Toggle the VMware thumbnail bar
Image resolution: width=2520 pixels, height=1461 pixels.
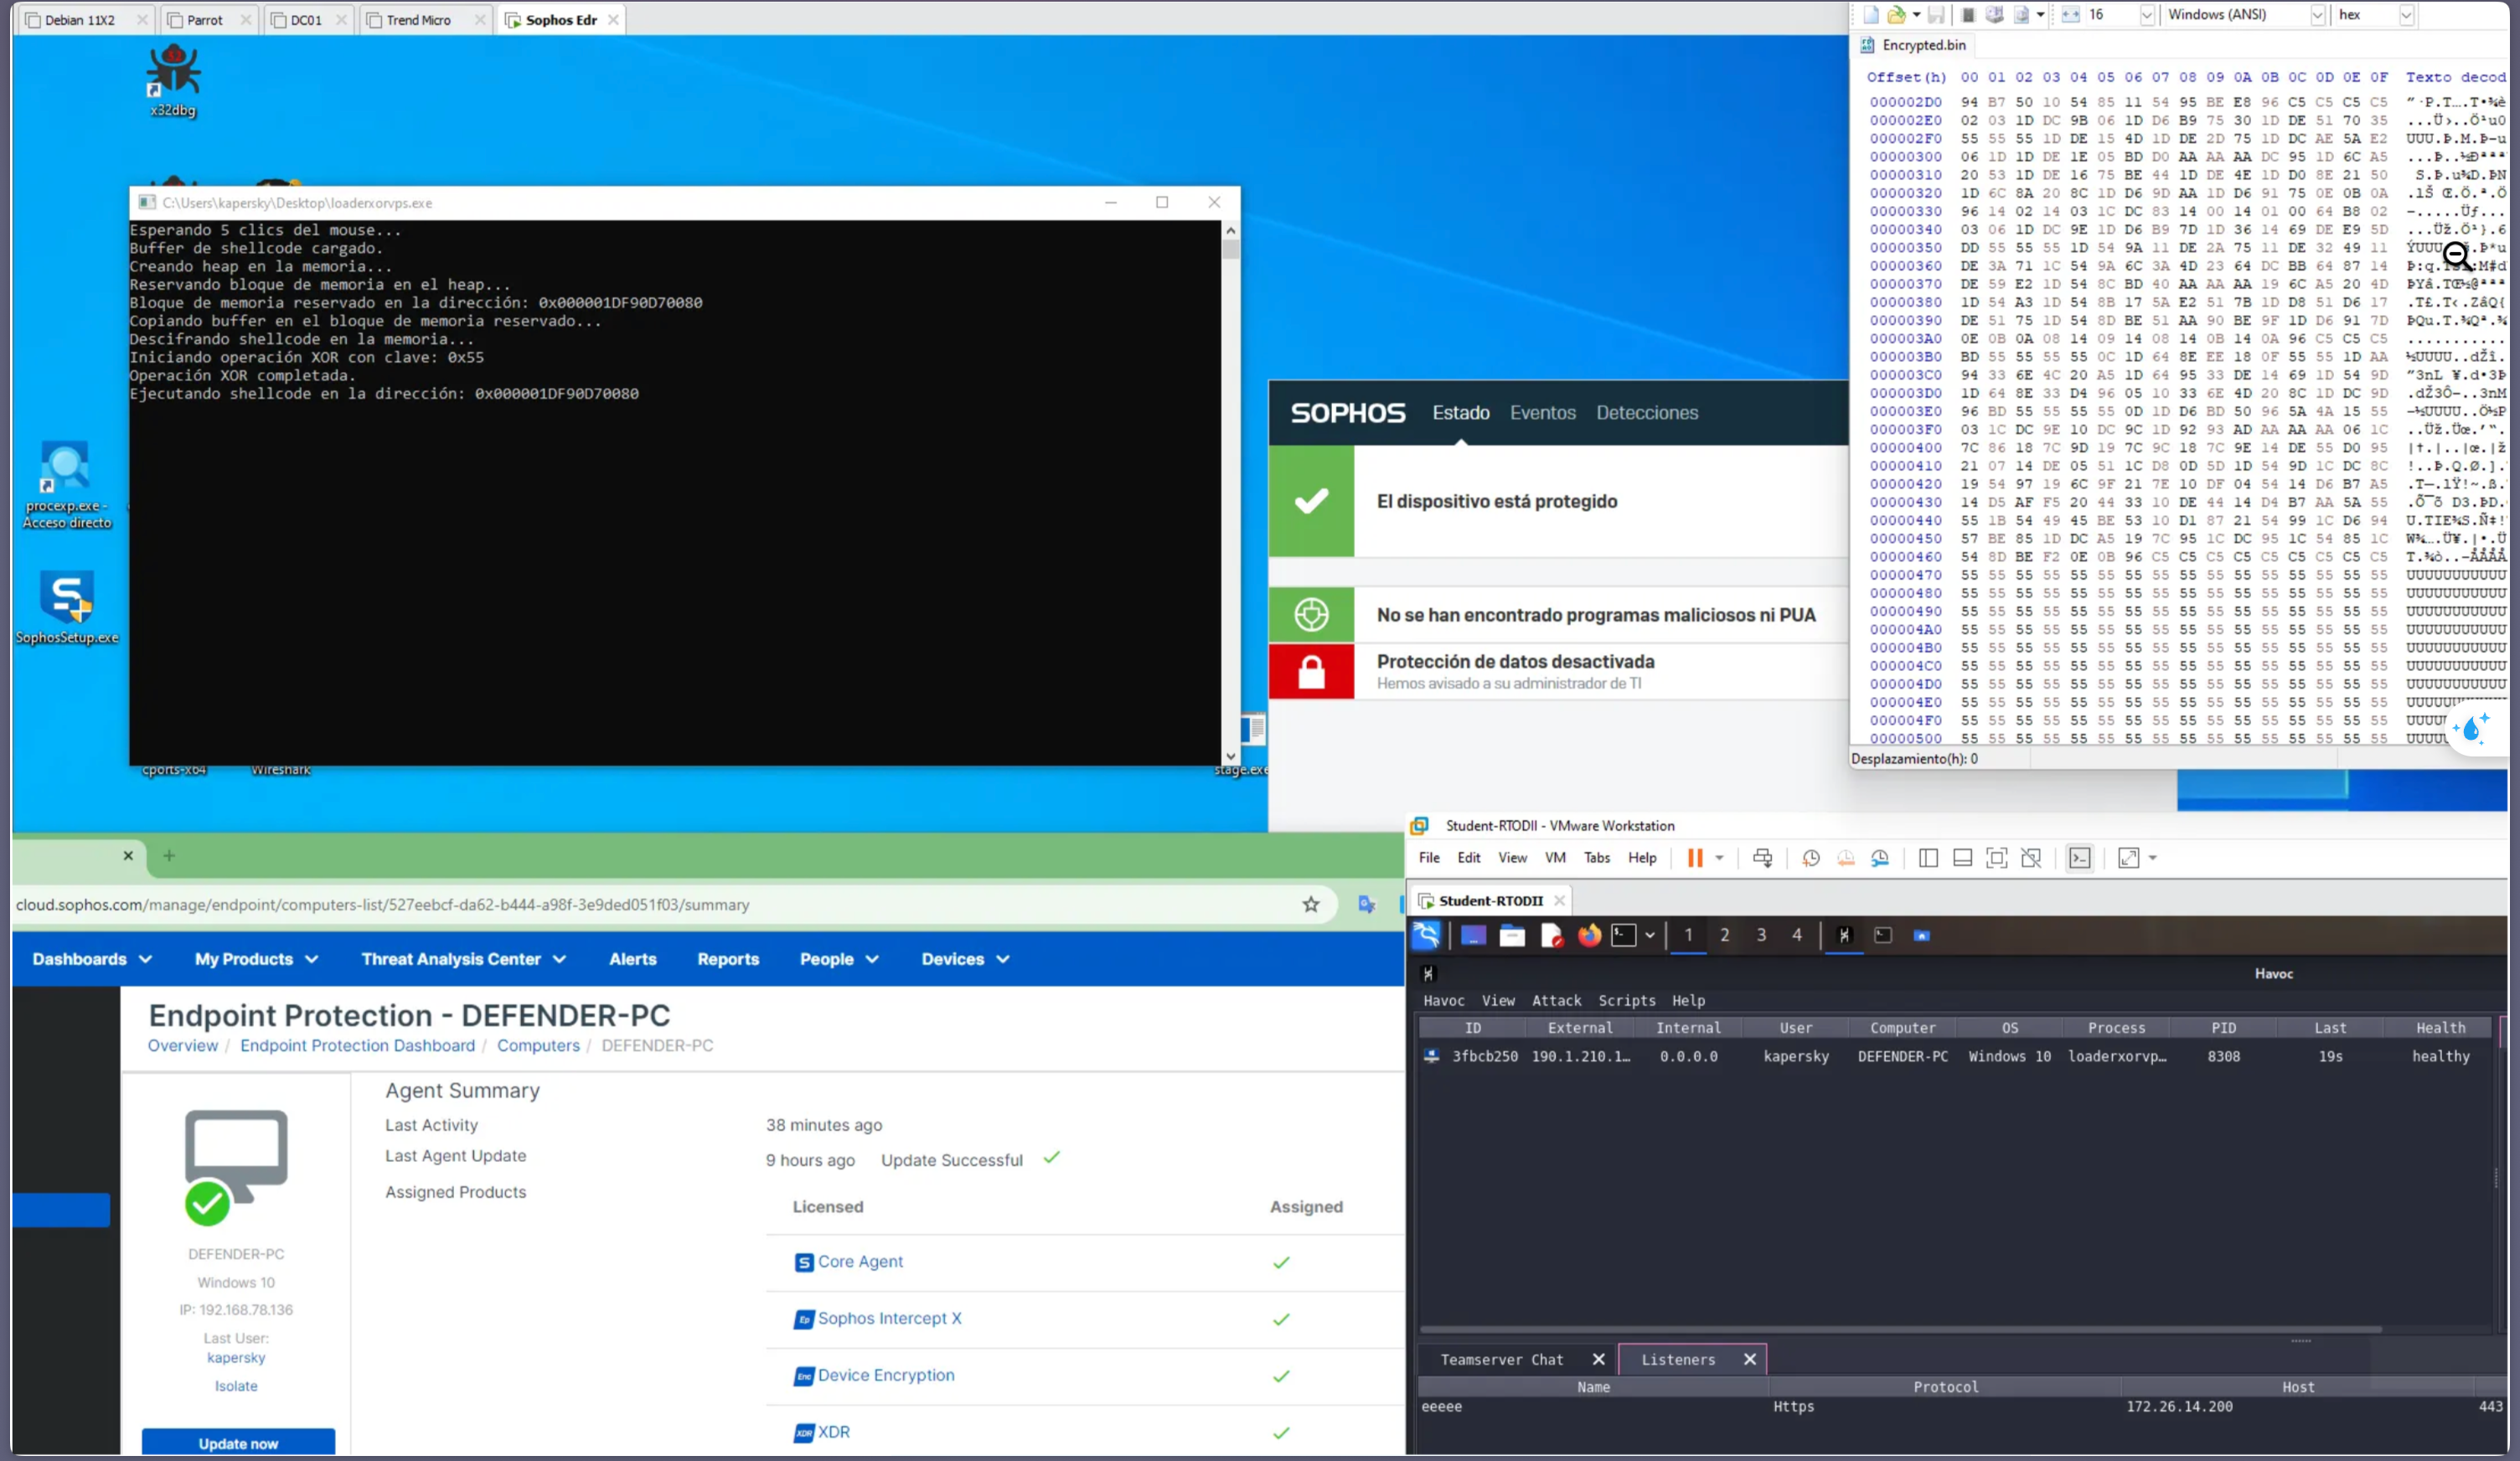pos(1962,858)
